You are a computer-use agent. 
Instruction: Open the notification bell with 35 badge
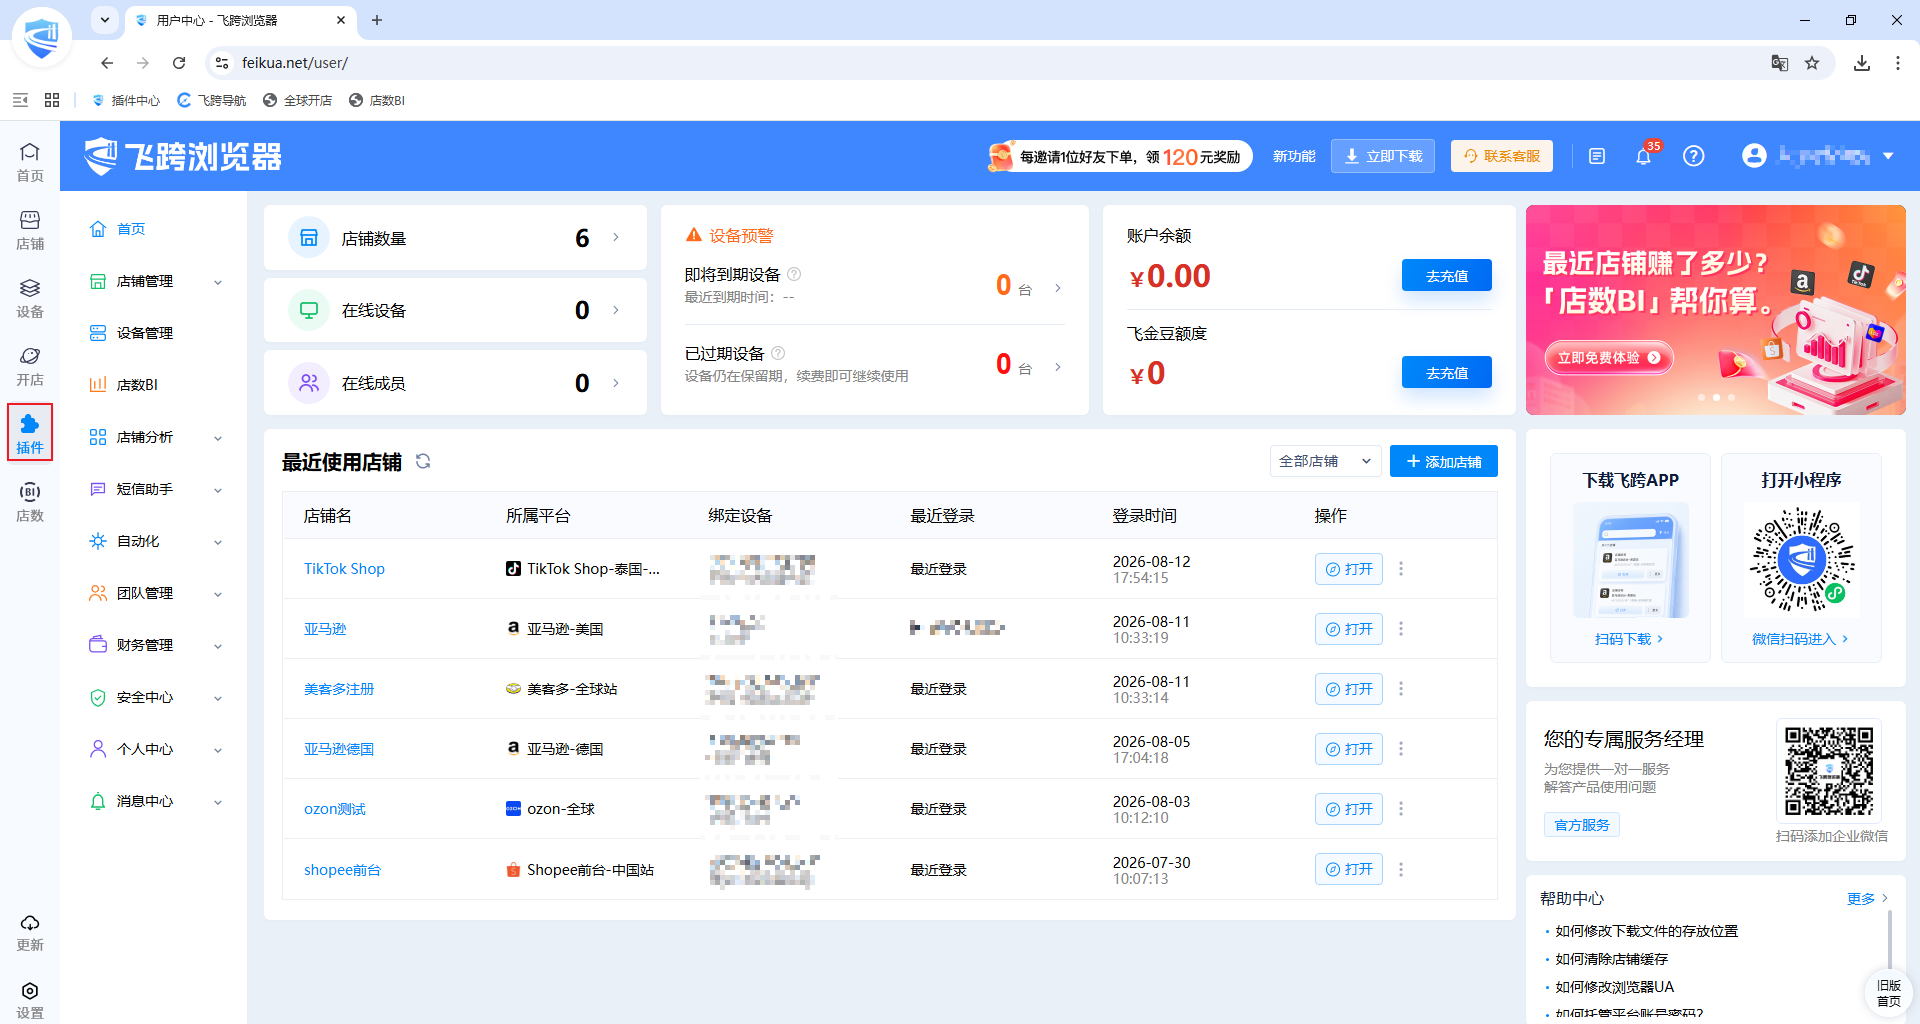[1643, 156]
